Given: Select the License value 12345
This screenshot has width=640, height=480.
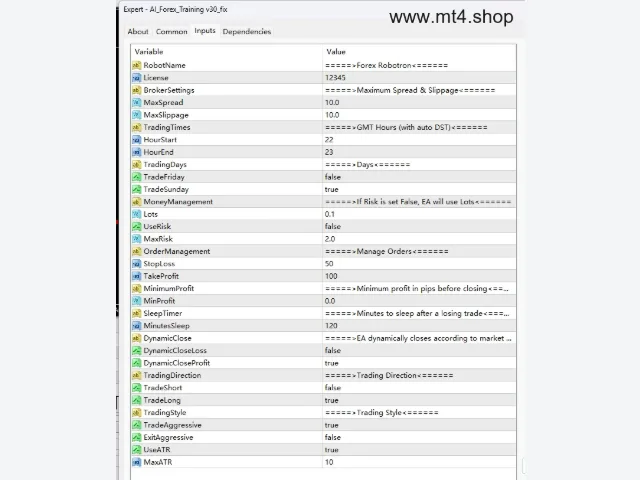Looking at the screenshot, I should point(335,78).
